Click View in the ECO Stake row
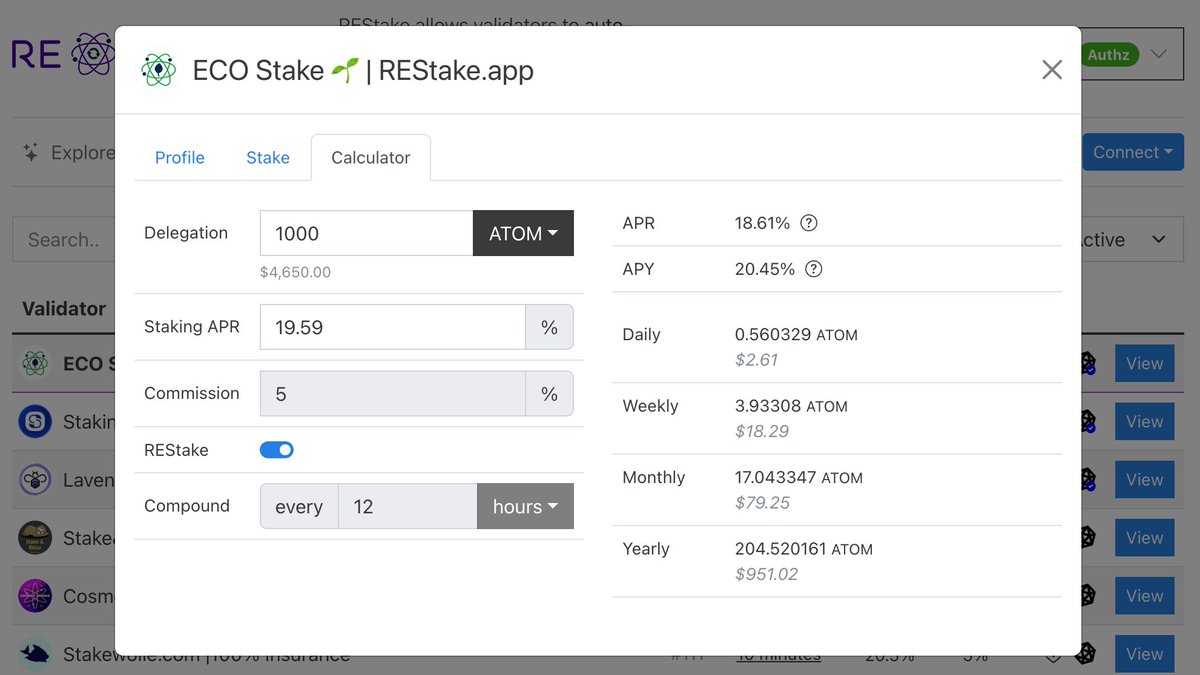 tap(1144, 363)
